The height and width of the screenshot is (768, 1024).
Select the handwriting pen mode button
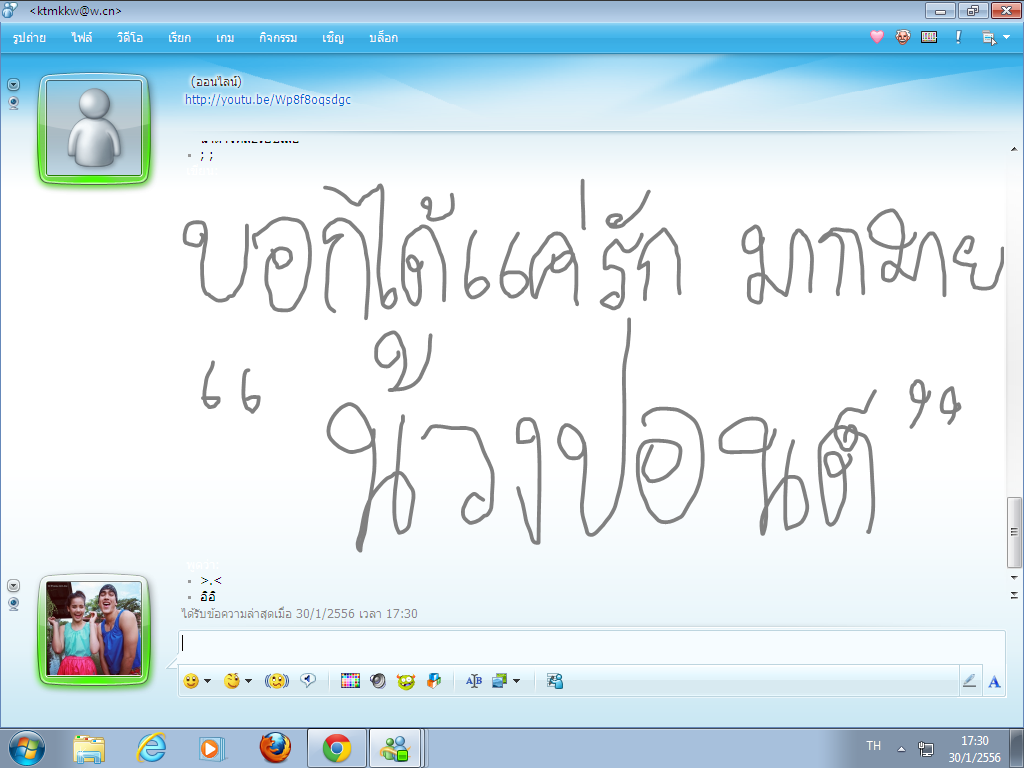click(969, 681)
